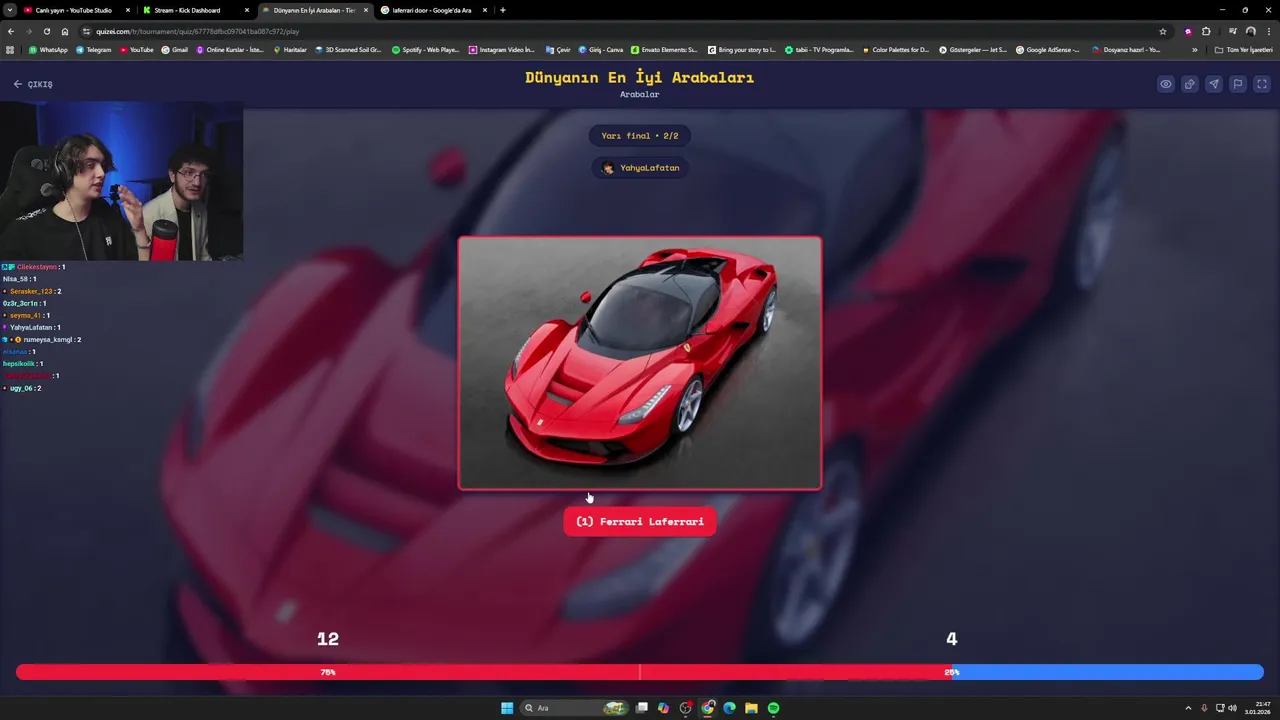The image size is (1280, 720).
Task: Open File Explorer from the taskbar
Action: pyautogui.click(x=751, y=708)
